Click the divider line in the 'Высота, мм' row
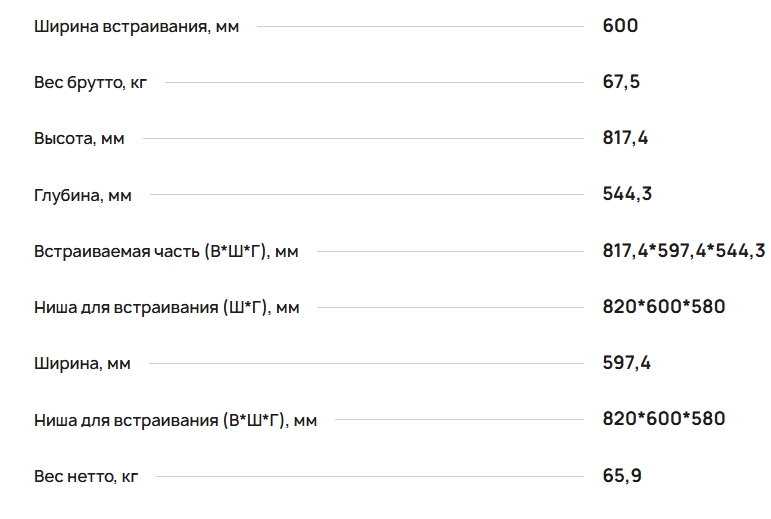771x519 pixels. pos(363,139)
